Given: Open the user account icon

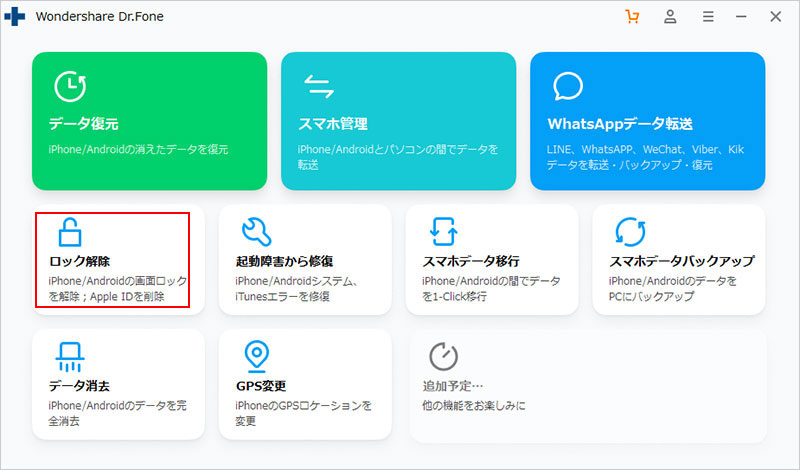Looking at the screenshot, I should (670, 16).
